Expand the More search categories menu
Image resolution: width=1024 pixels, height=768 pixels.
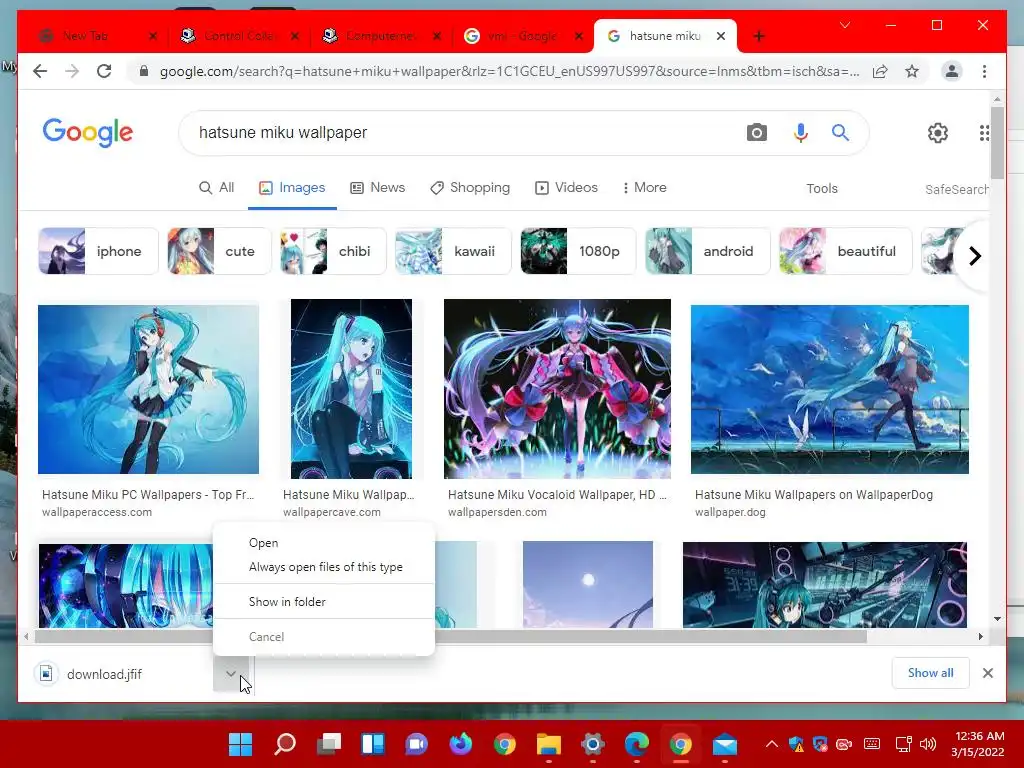point(644,187)
